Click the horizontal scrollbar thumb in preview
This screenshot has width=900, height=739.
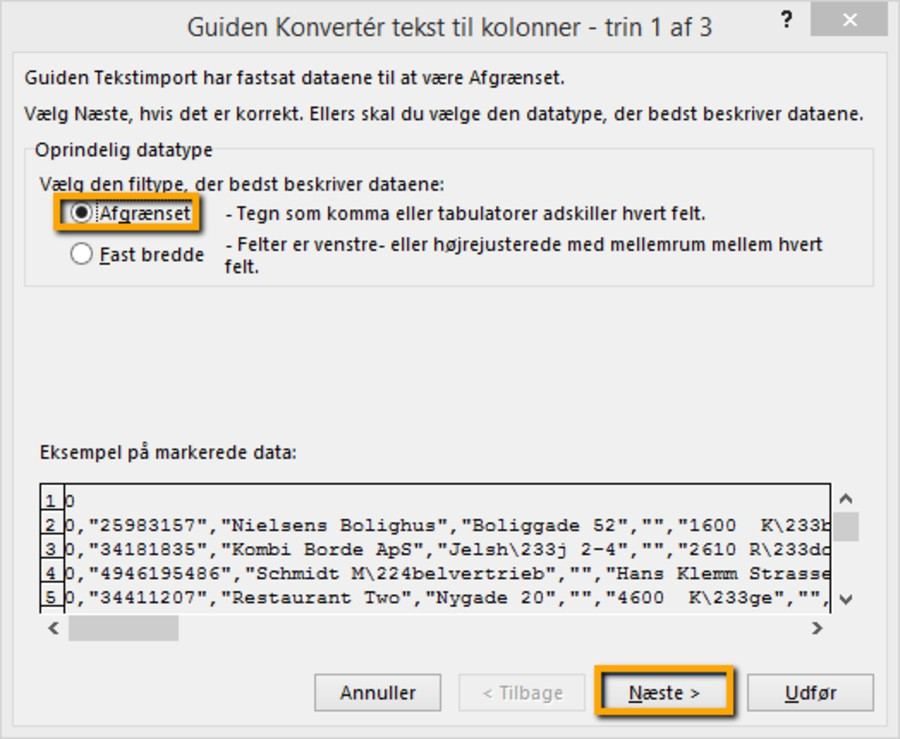click(x=123, y=628)
